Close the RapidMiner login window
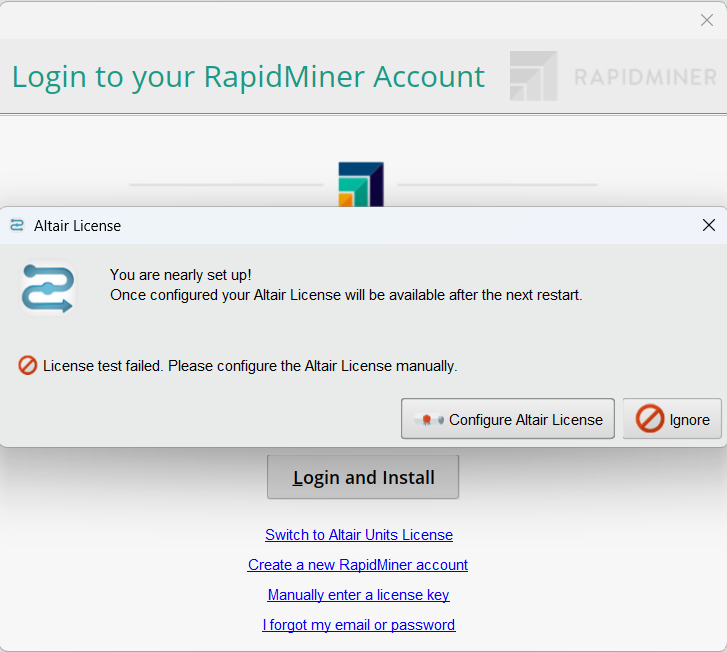 pos(707,20)
